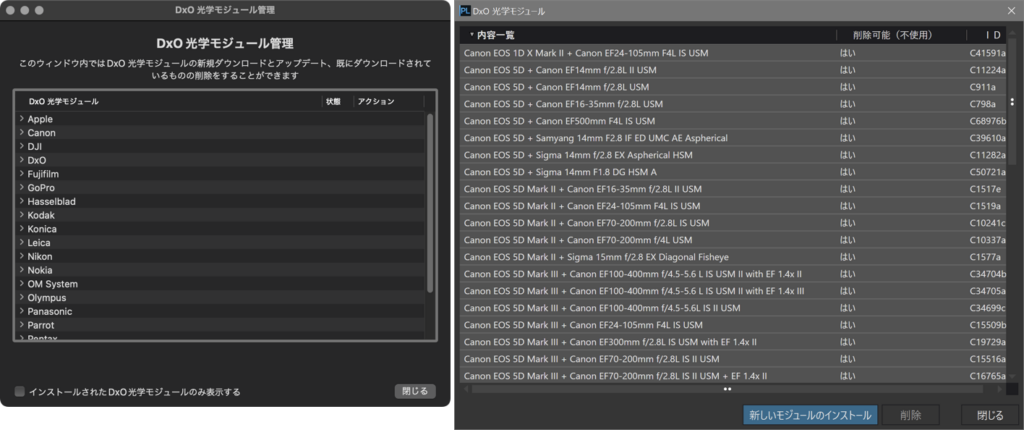This screenshot has width=1024, height=430.
Task: Select Canon EOS 5D + EF16-35mm f/2.8L USM row
Action: (x=734, y=103)
